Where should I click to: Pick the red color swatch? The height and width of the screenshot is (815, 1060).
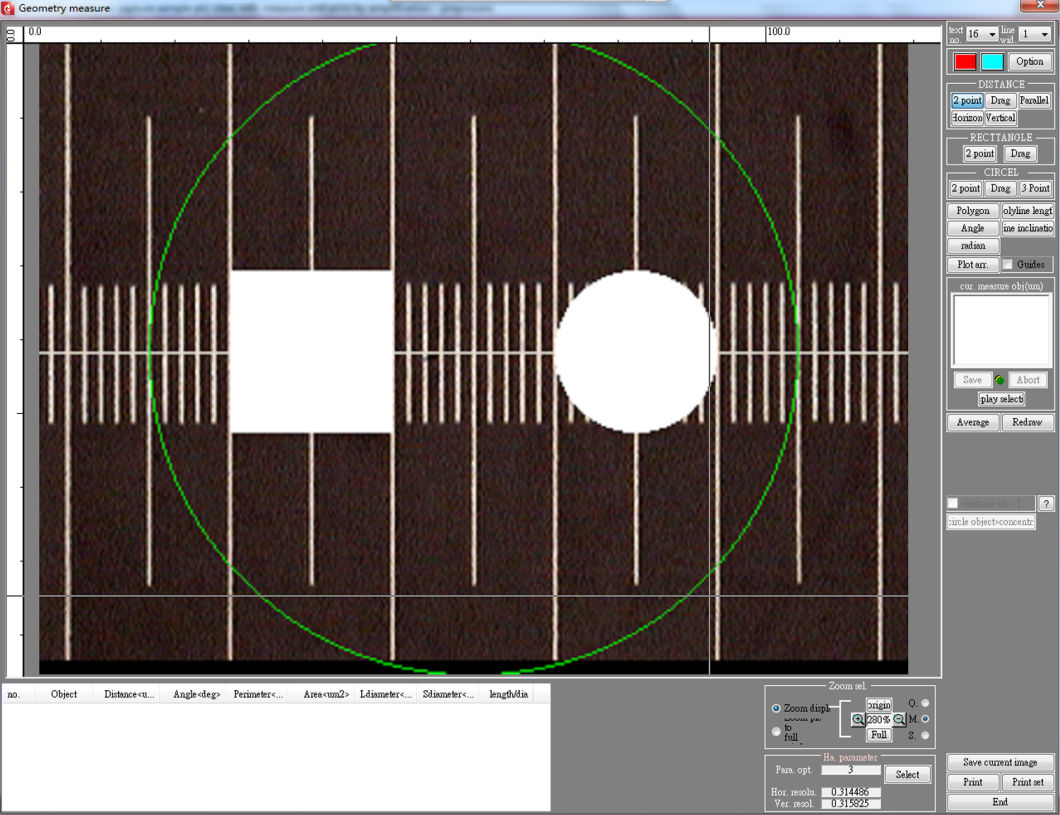[x=965, y=62]
